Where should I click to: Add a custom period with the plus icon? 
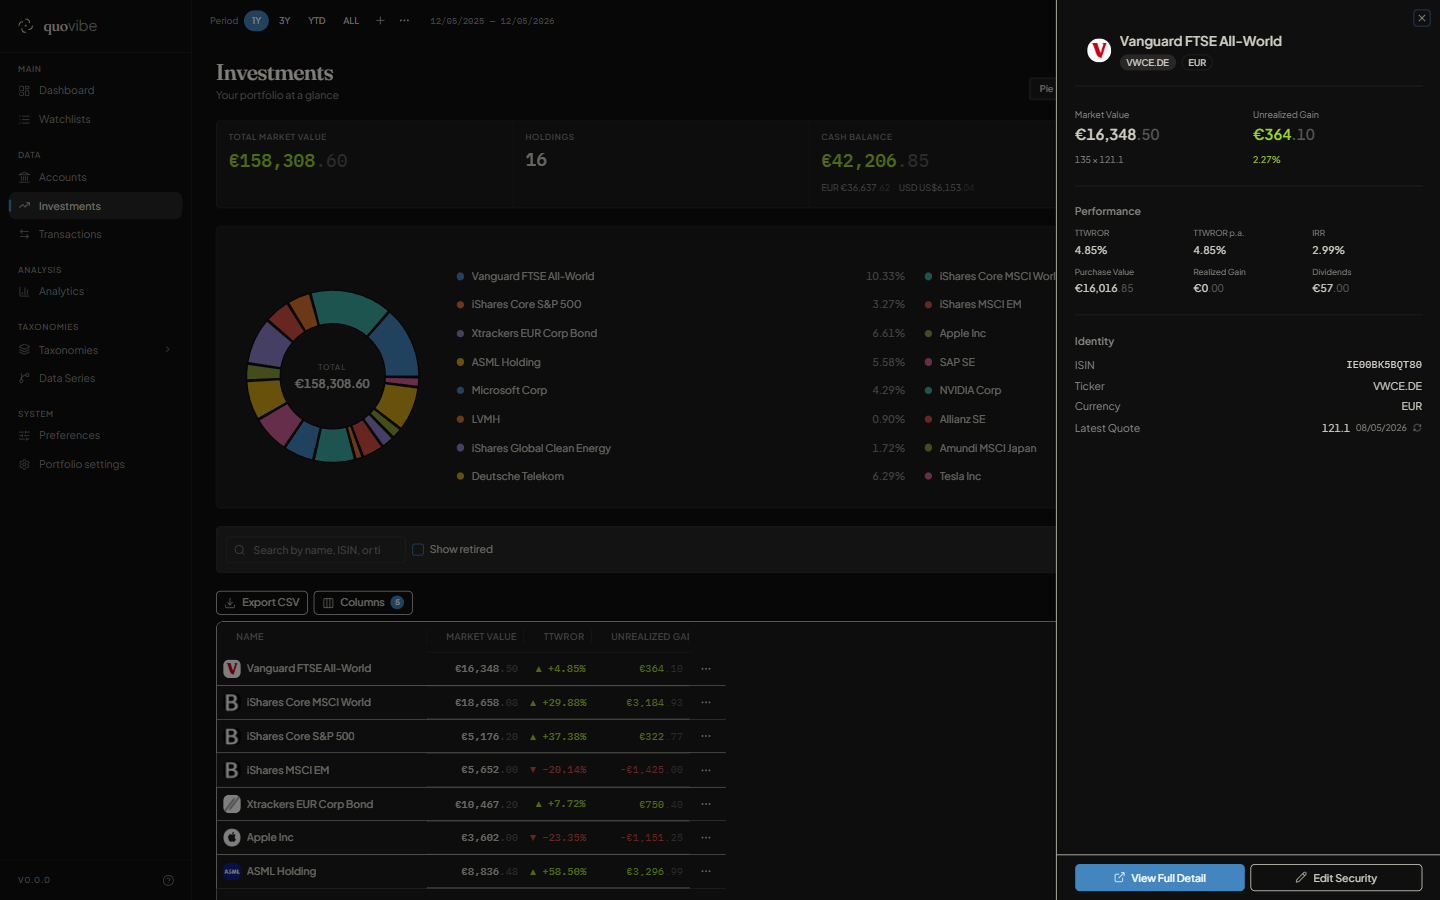380,21
